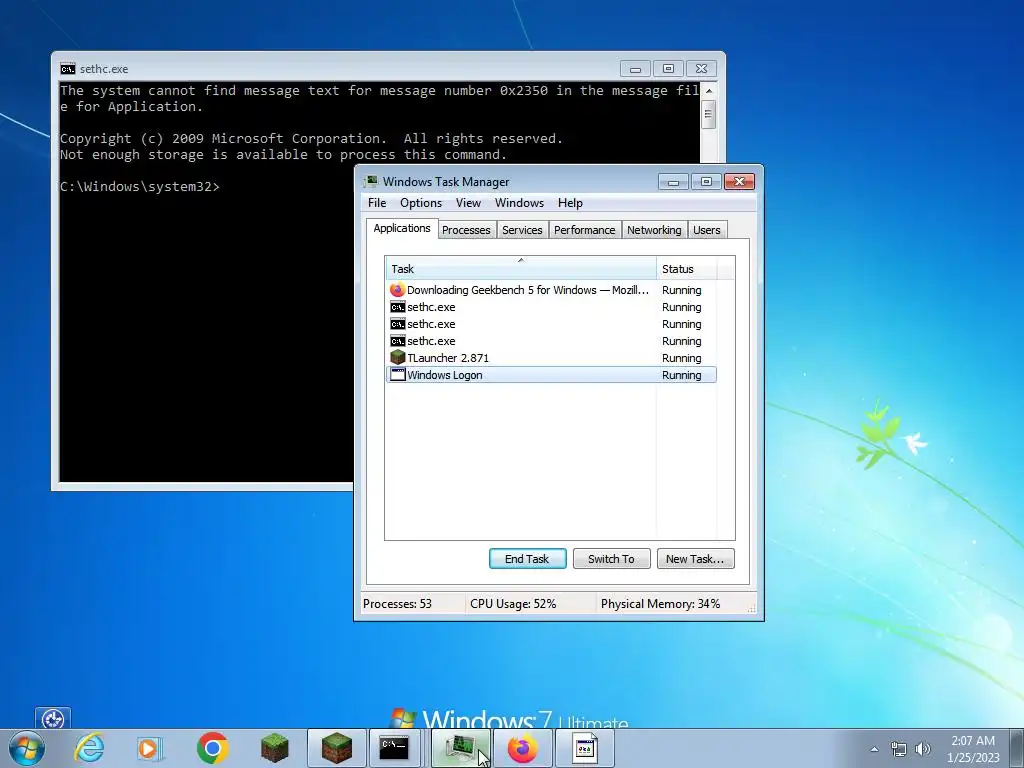
Task: Click the Ease of Access icon above Start
Action: (x=53, y=720)
